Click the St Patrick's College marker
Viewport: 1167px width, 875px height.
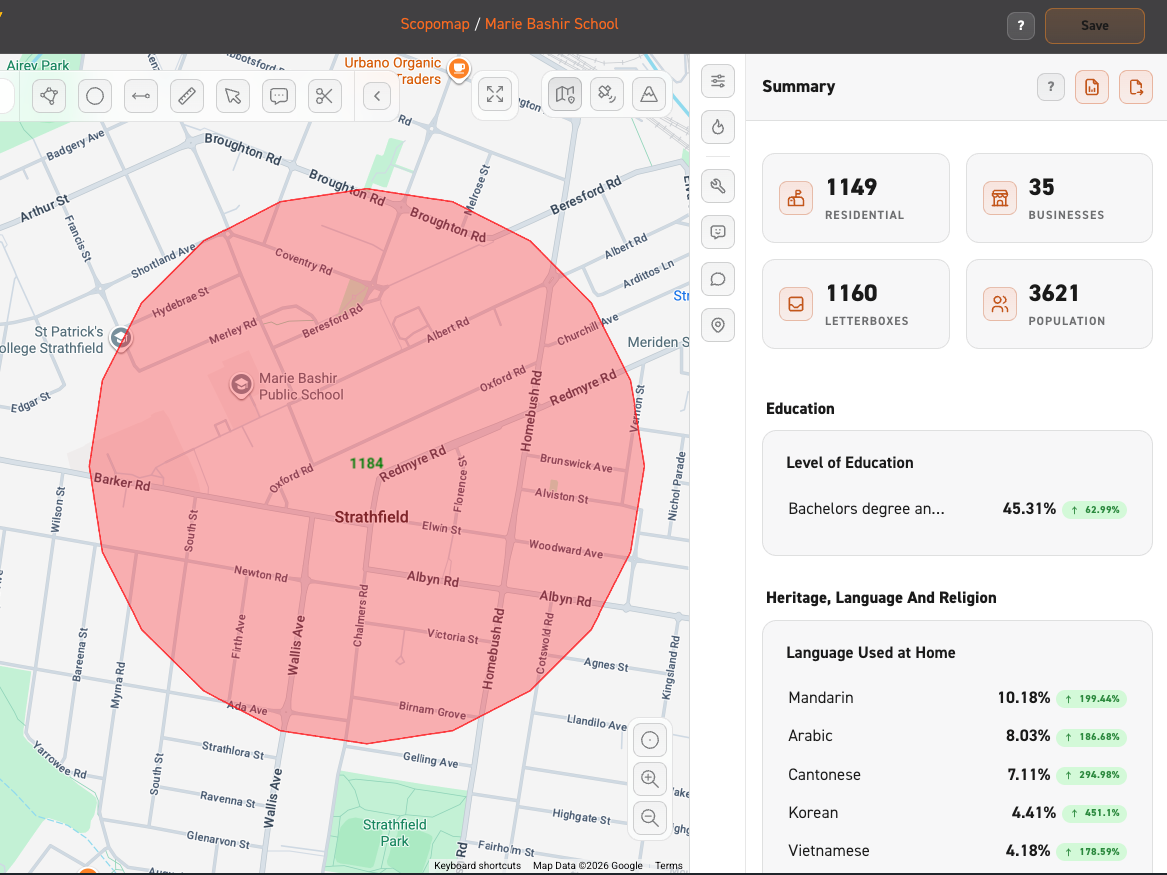click(x=121, y=339)
